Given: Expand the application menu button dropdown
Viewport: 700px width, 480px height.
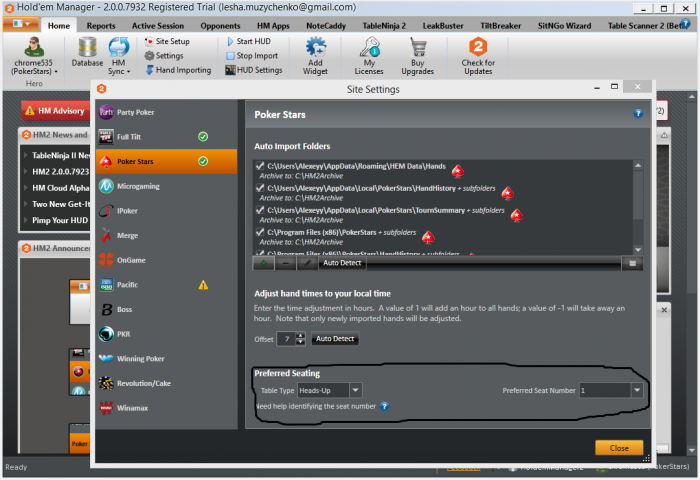Looking at the screenshot, I should click(x=20, y=24).
